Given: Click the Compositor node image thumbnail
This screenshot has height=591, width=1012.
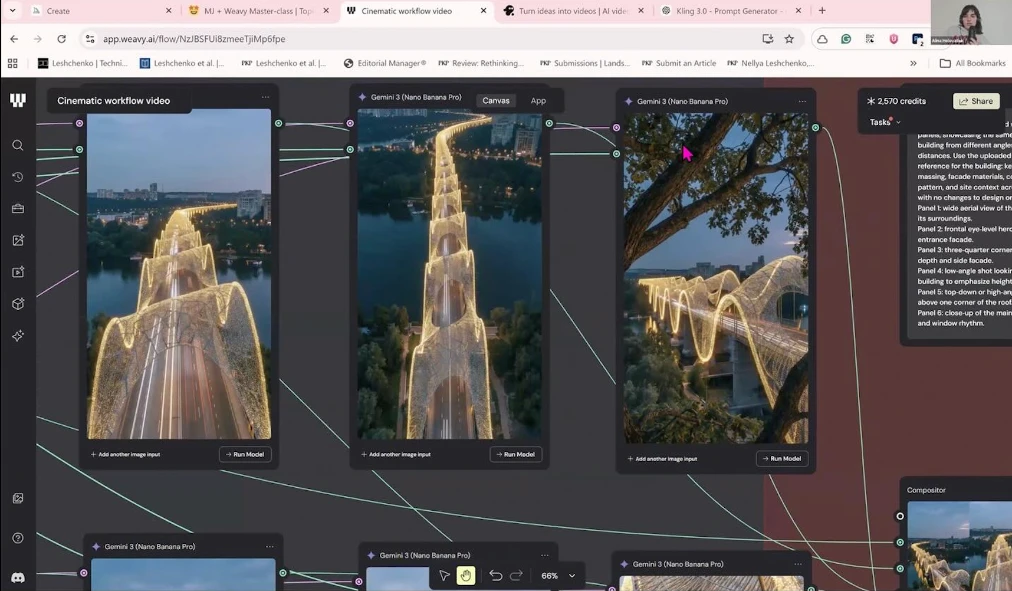Looking at the screenshot, I should click(x=958, y=547).
